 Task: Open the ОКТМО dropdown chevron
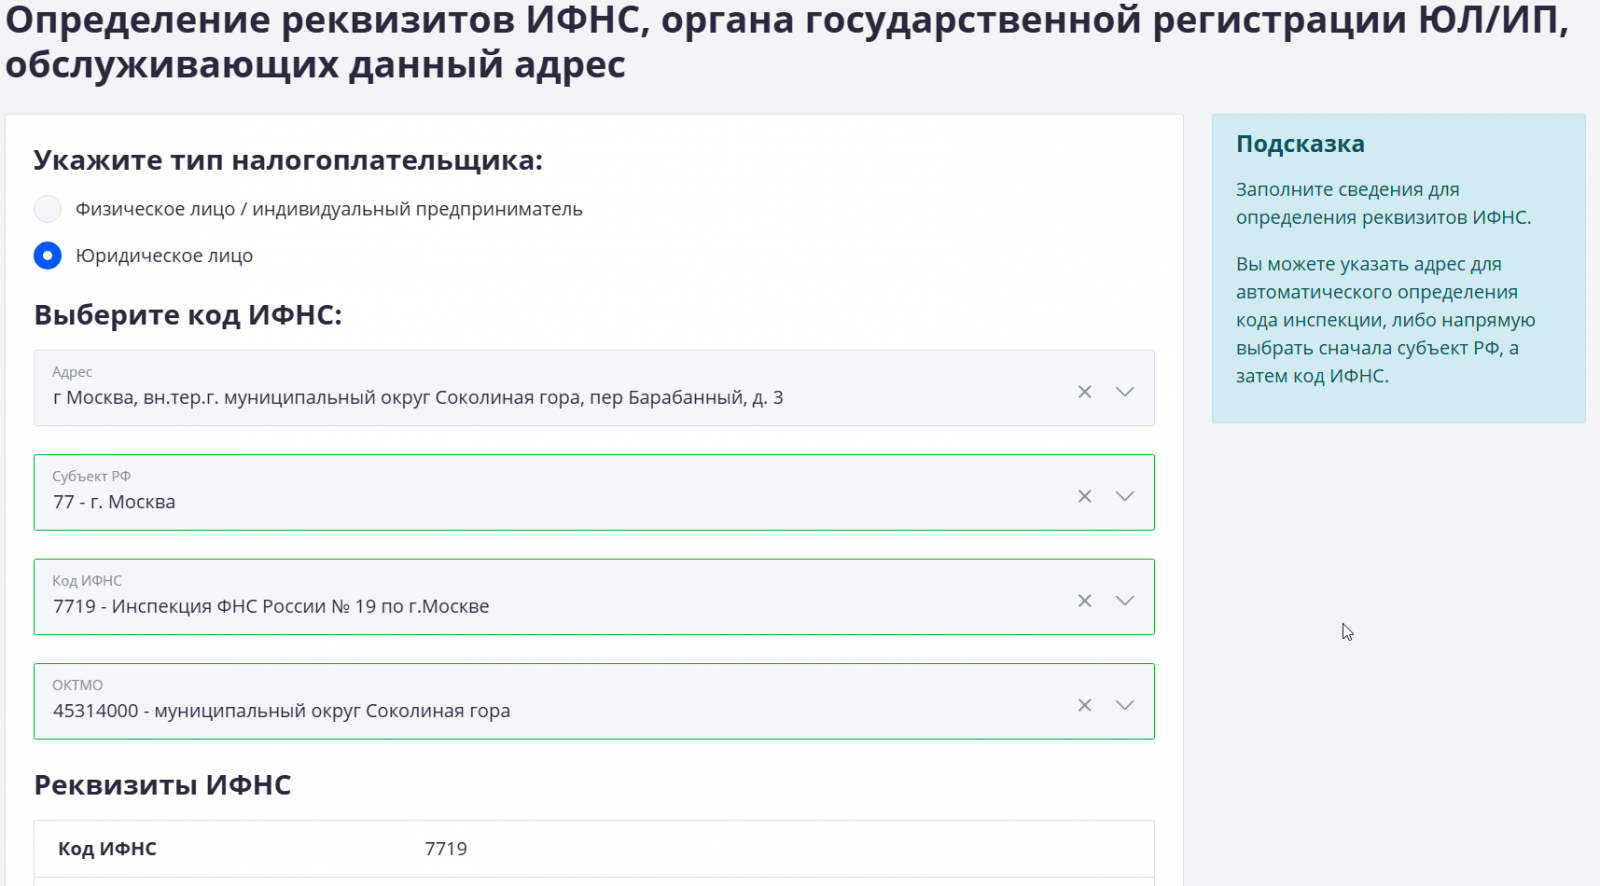[x=1125, y=706]
